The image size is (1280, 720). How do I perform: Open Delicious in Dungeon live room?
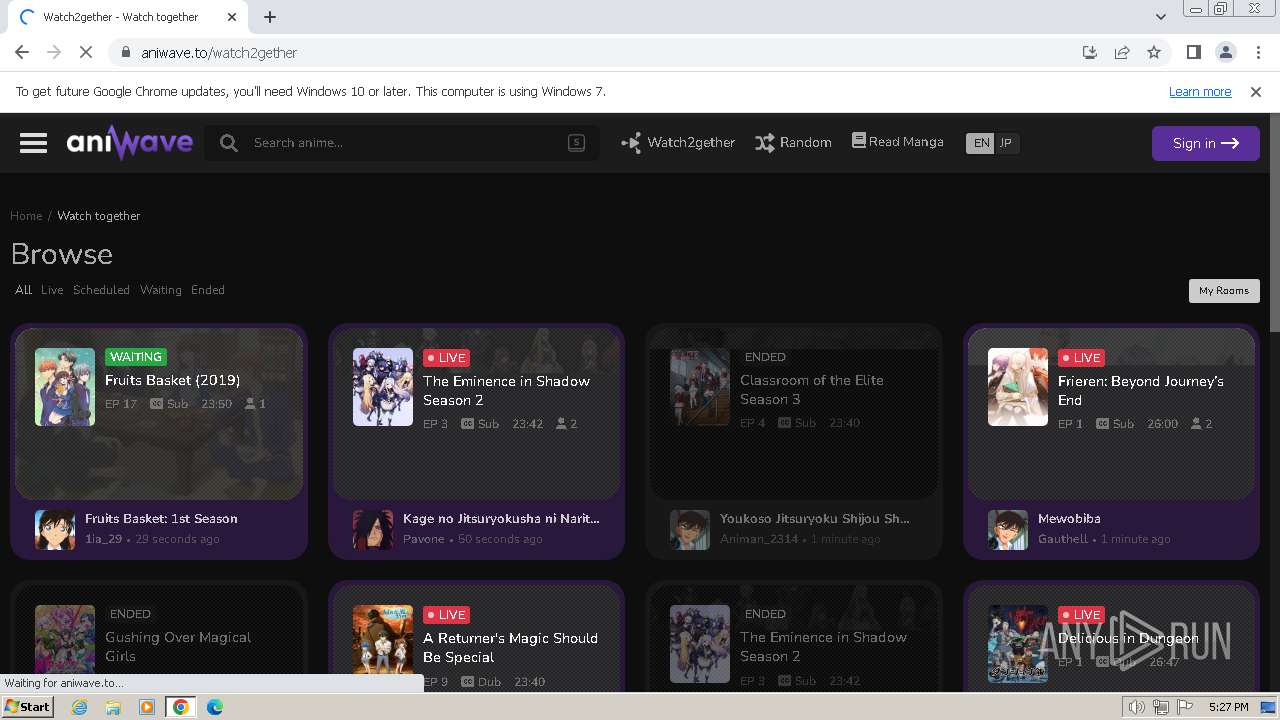click(x=1128, y=638)
